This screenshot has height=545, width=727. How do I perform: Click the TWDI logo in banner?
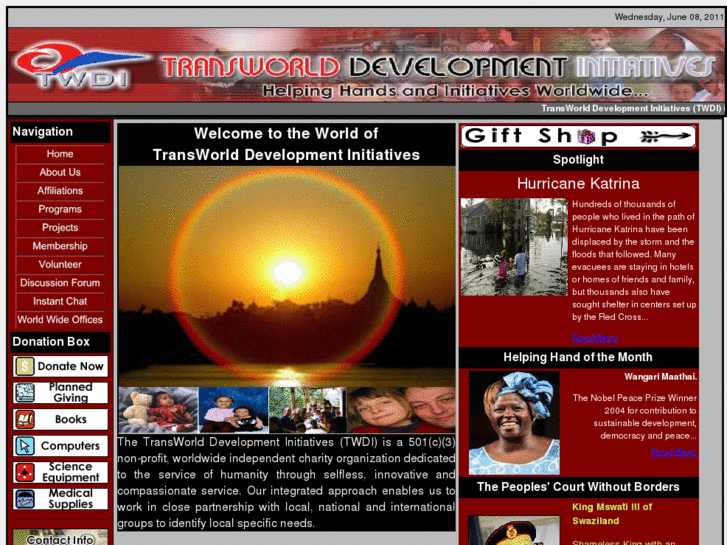pyautogui.click(x=79, y=66)
